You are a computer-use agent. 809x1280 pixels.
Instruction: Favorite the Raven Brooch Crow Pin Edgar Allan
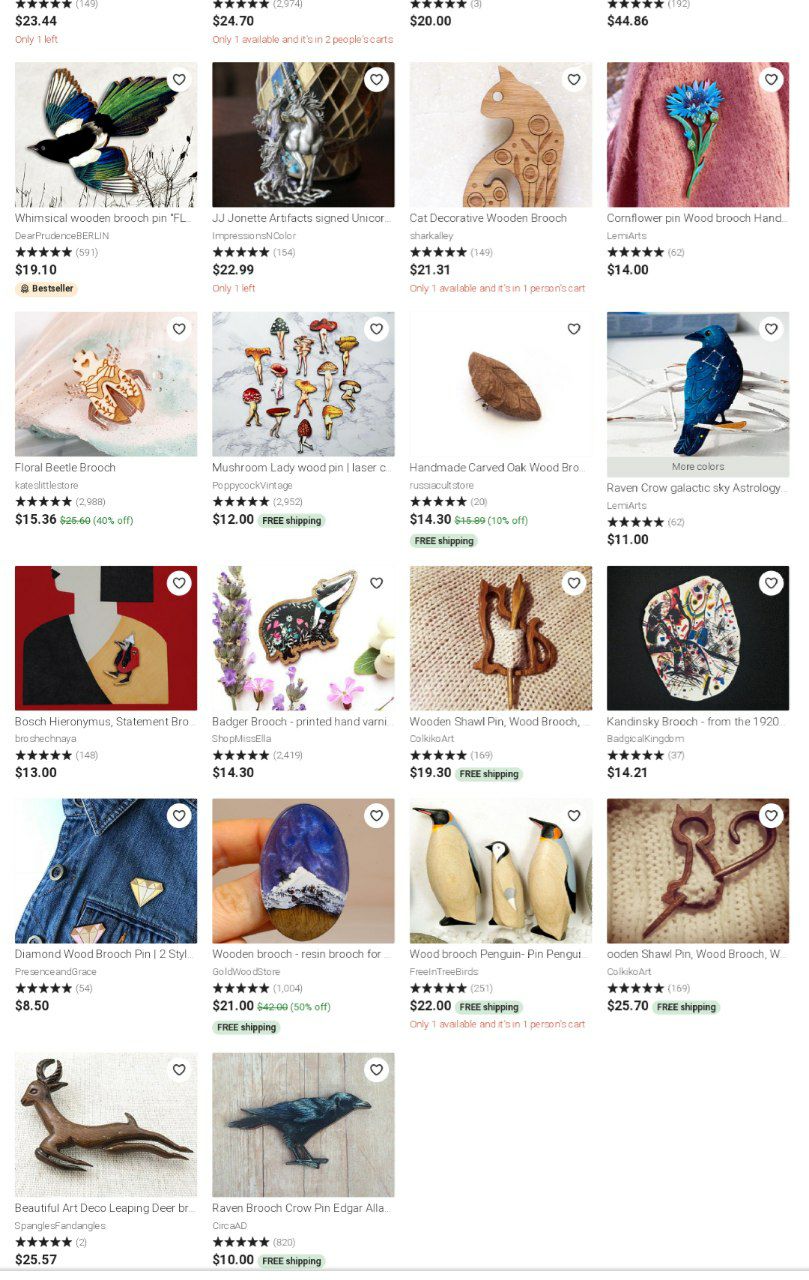(376, 1070)
